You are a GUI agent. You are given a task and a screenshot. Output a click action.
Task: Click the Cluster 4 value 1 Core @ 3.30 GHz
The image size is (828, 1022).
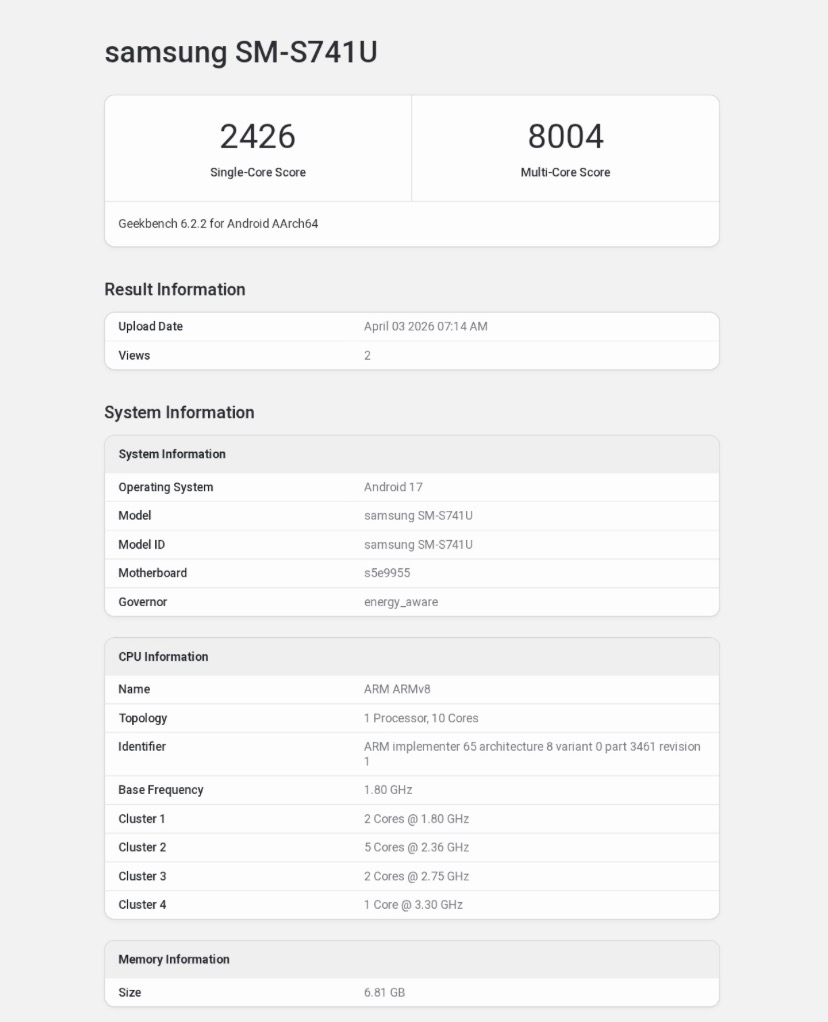pyautogui.click(x=413, y=906)
